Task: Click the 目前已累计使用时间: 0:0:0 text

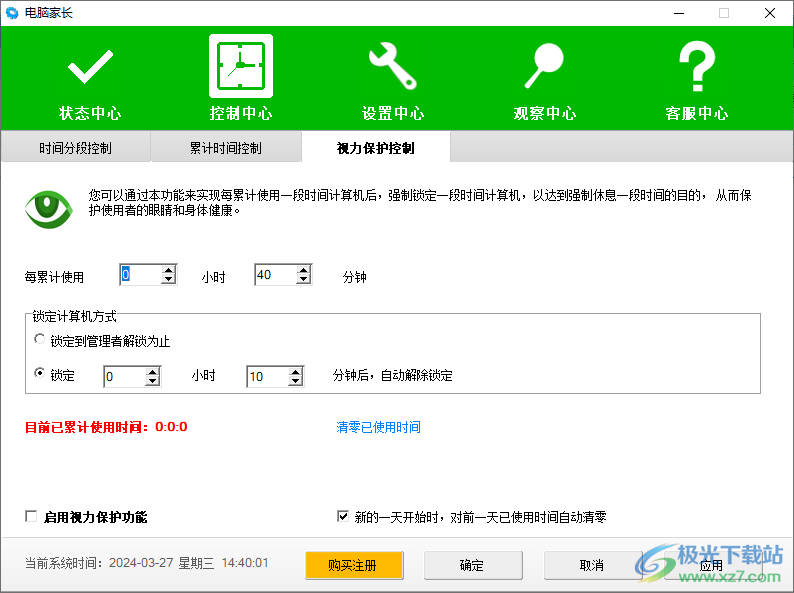Action: tap(106, 427)
